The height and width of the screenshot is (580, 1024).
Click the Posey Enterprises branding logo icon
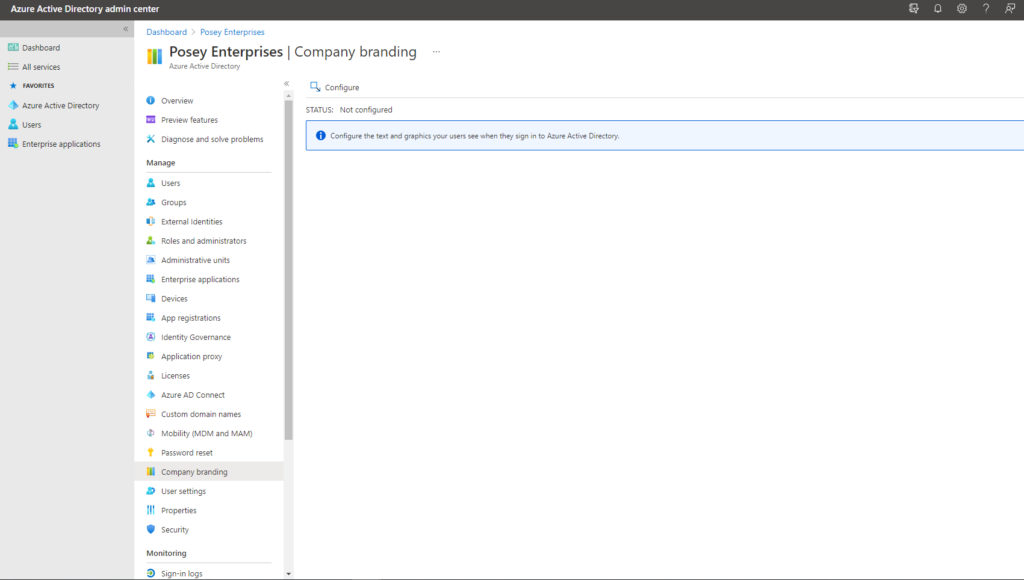tap(155, 57)
